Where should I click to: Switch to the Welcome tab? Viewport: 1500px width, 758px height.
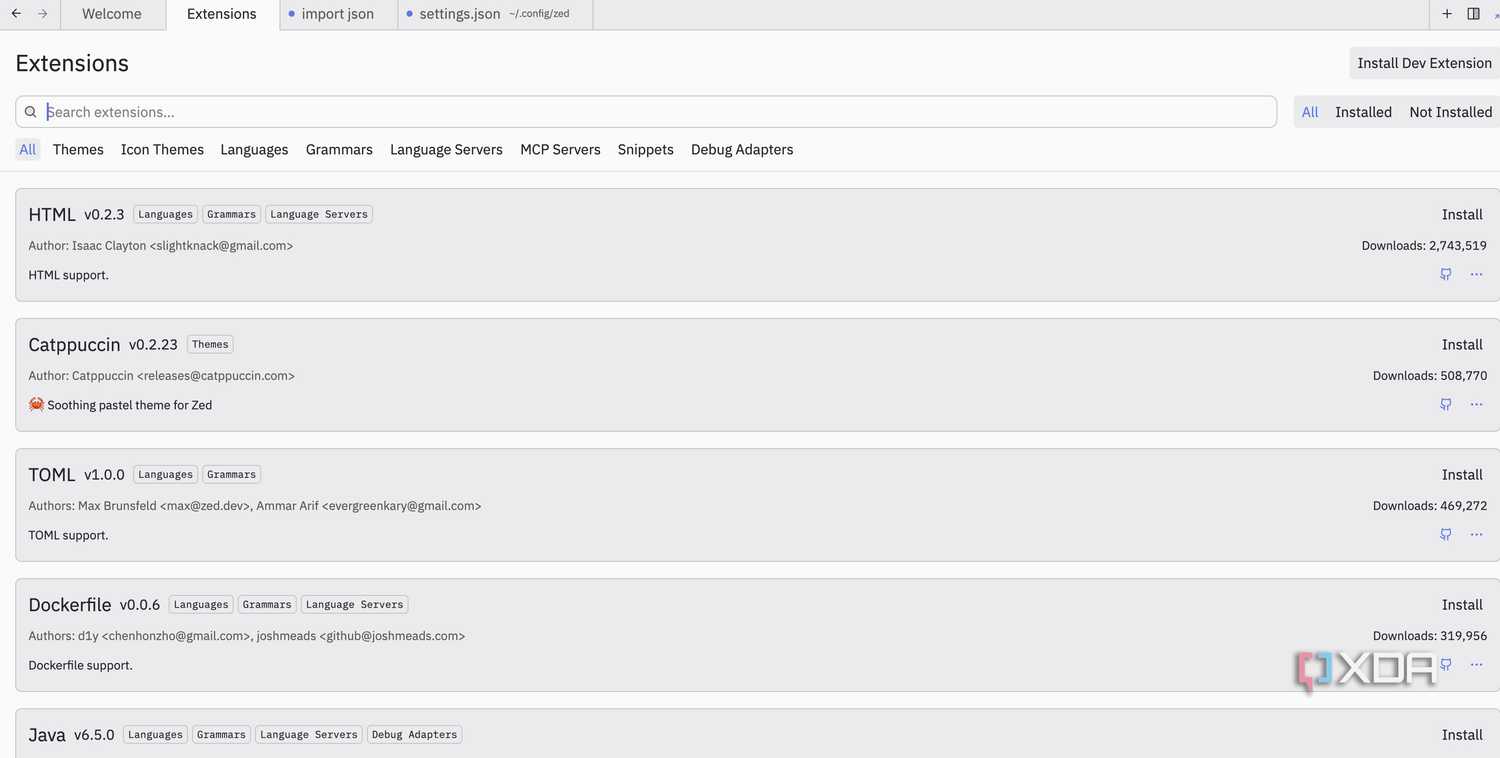(112, 14)
